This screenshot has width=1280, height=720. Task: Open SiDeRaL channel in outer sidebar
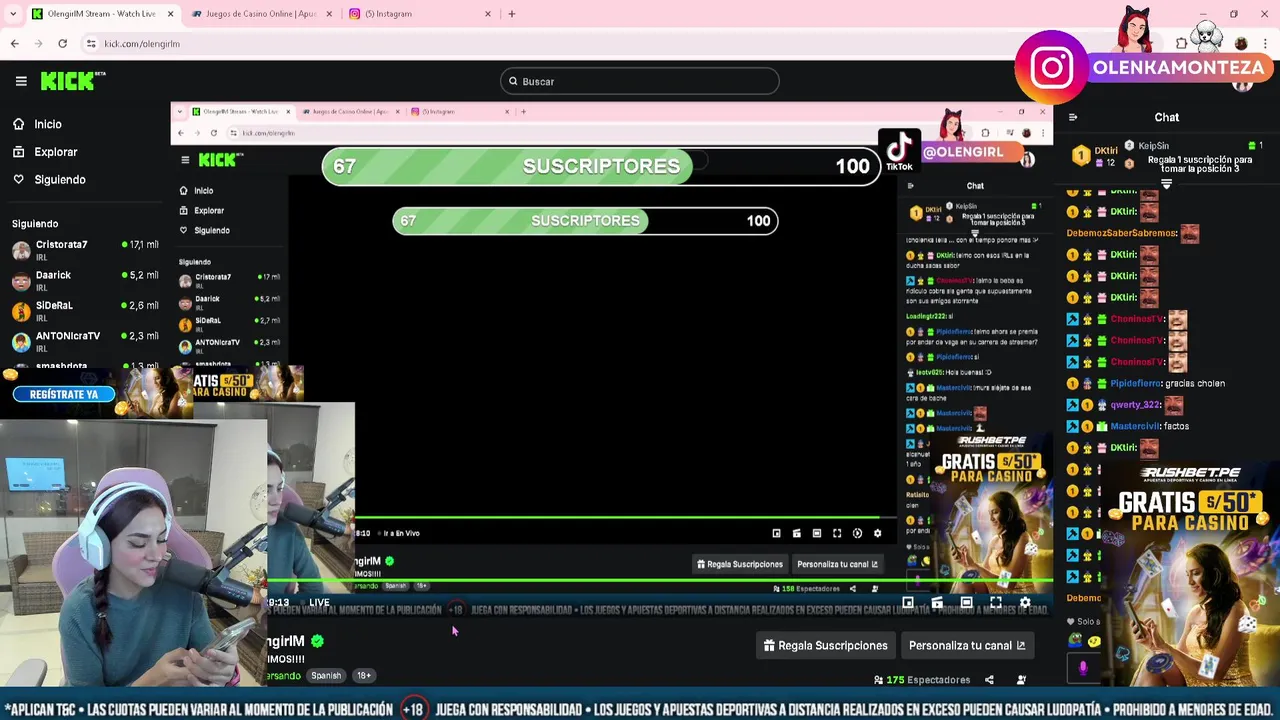(x=85, y=310)
